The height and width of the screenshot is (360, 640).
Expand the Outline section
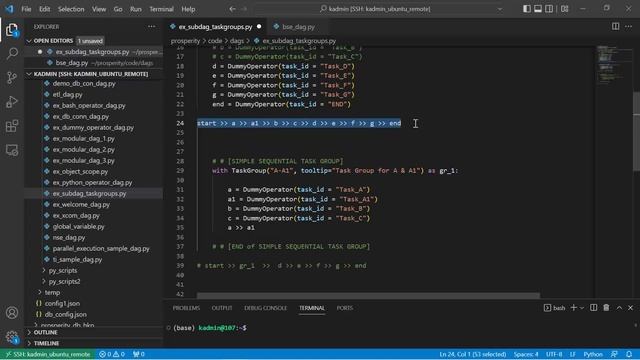29,333
